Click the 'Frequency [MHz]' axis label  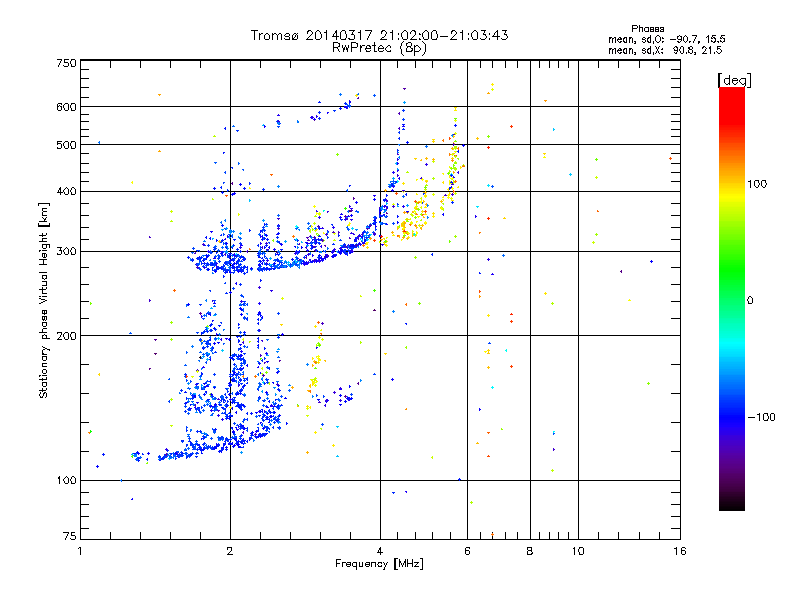(379, 564)
